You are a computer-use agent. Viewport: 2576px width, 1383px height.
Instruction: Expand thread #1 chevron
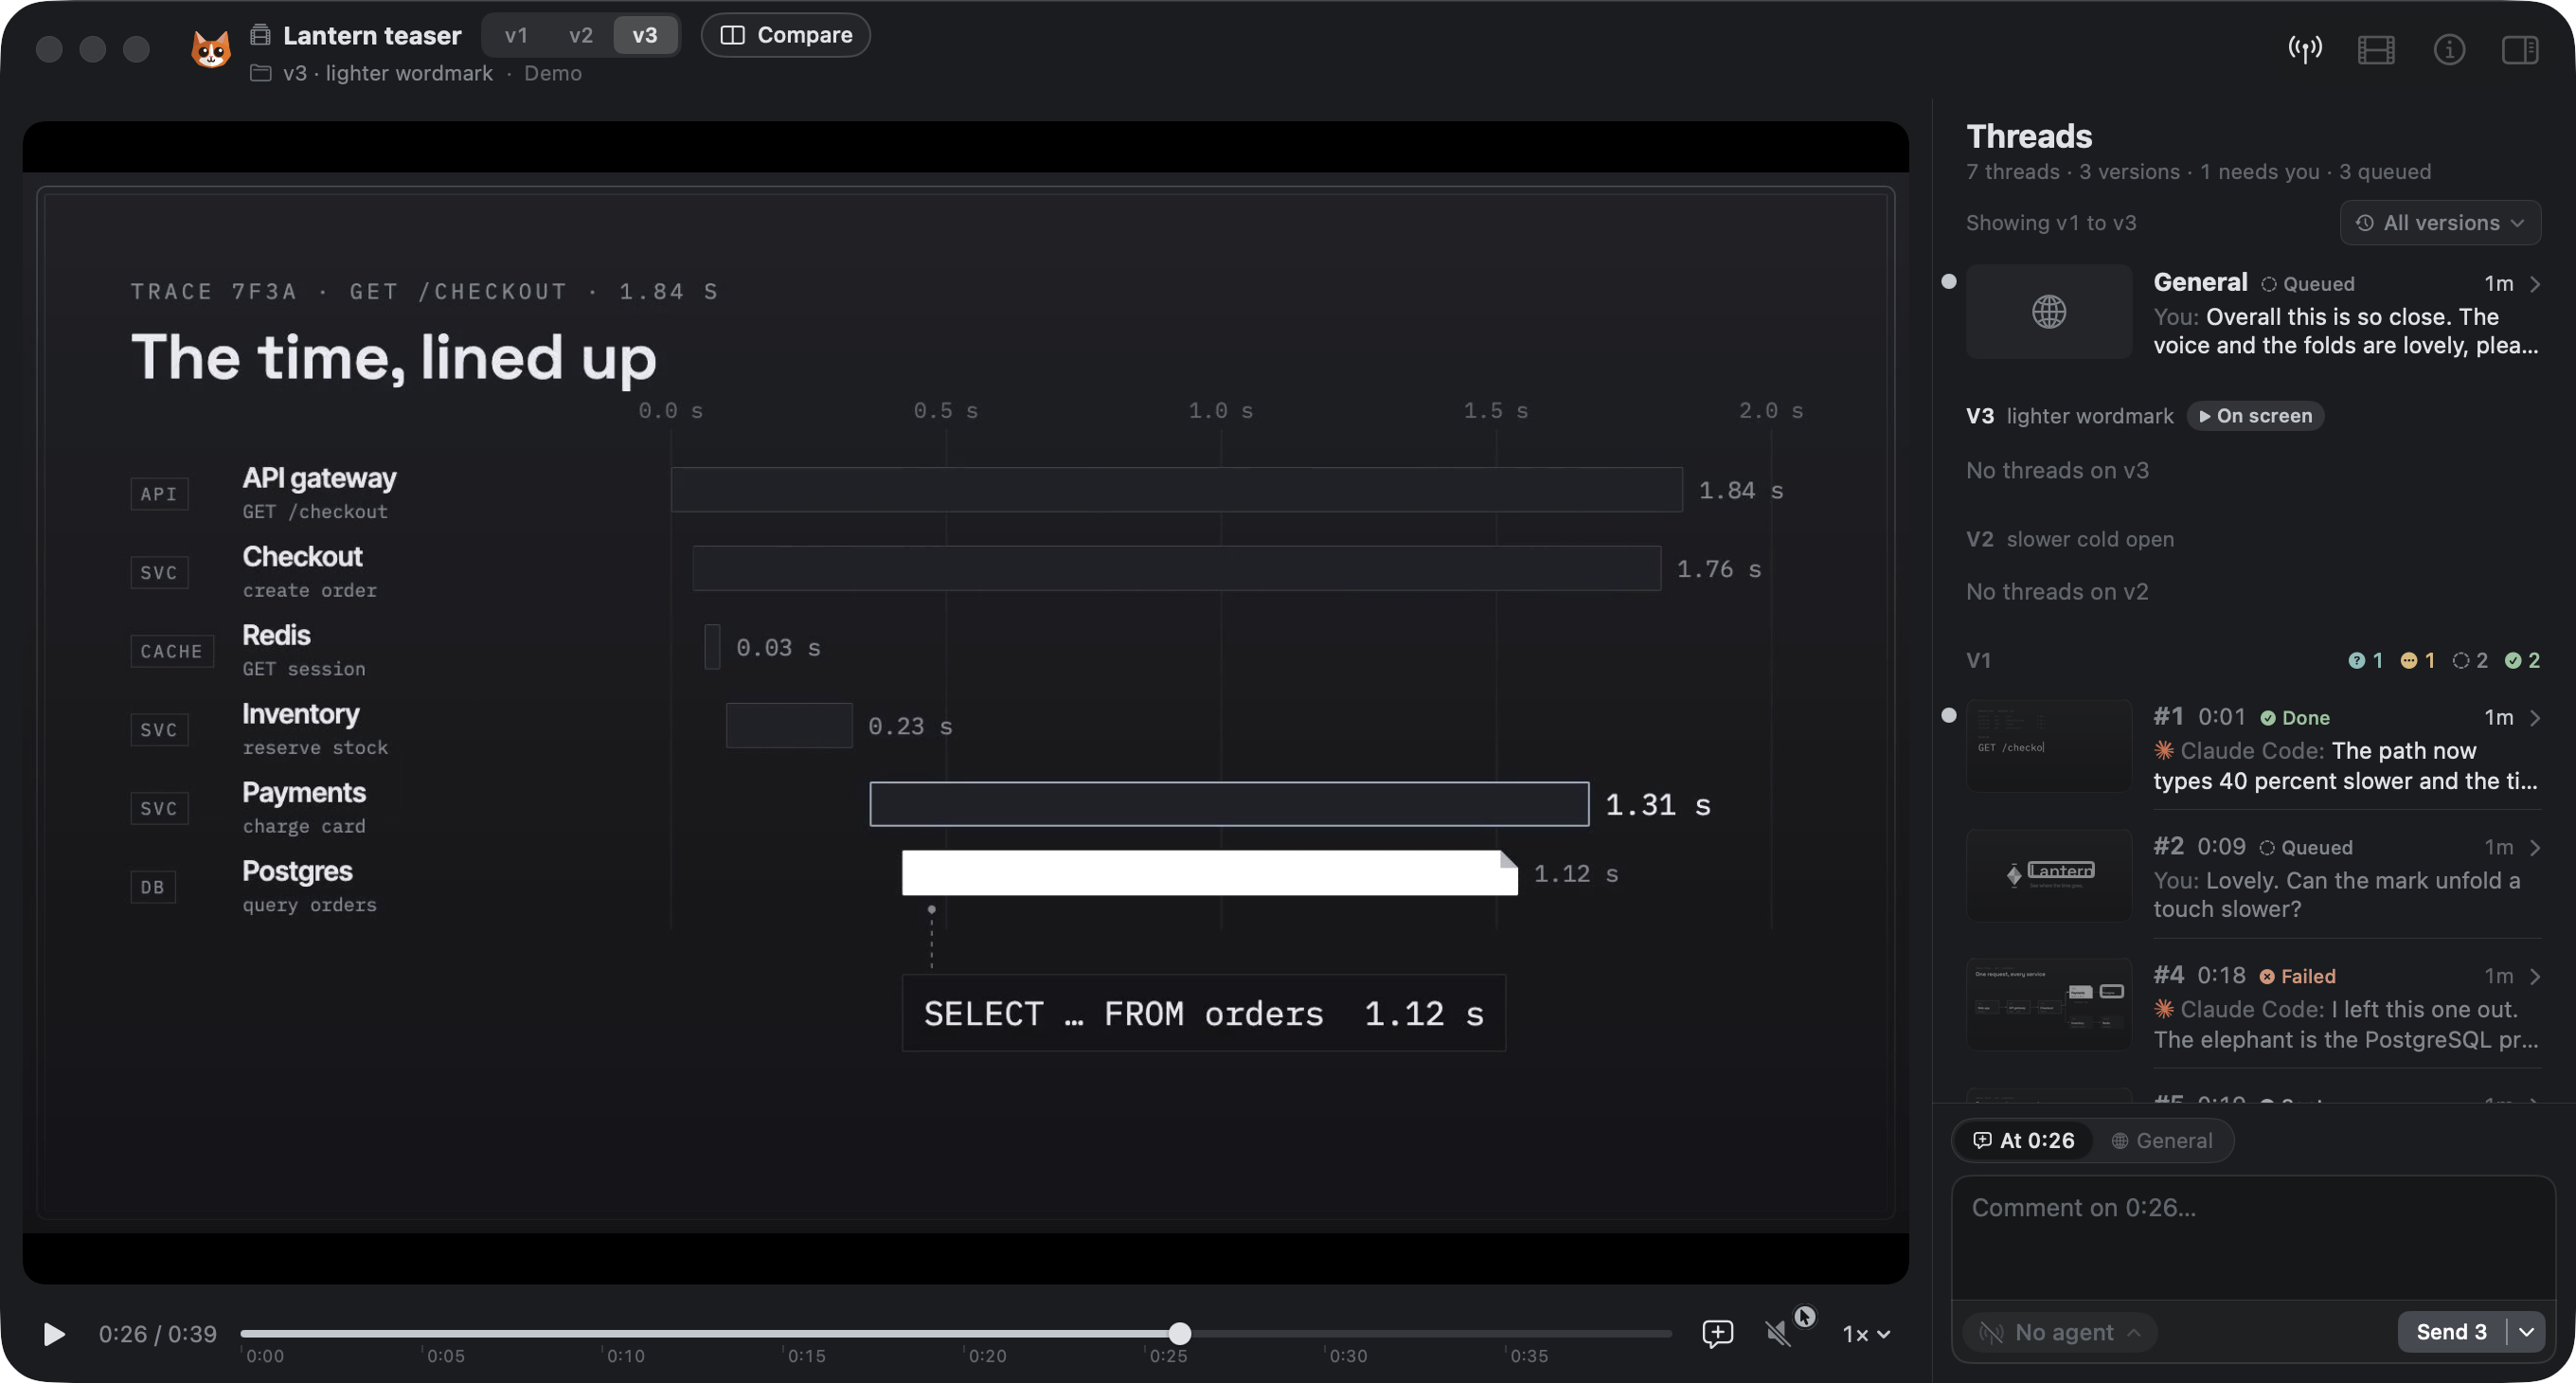coord(2535,718)
